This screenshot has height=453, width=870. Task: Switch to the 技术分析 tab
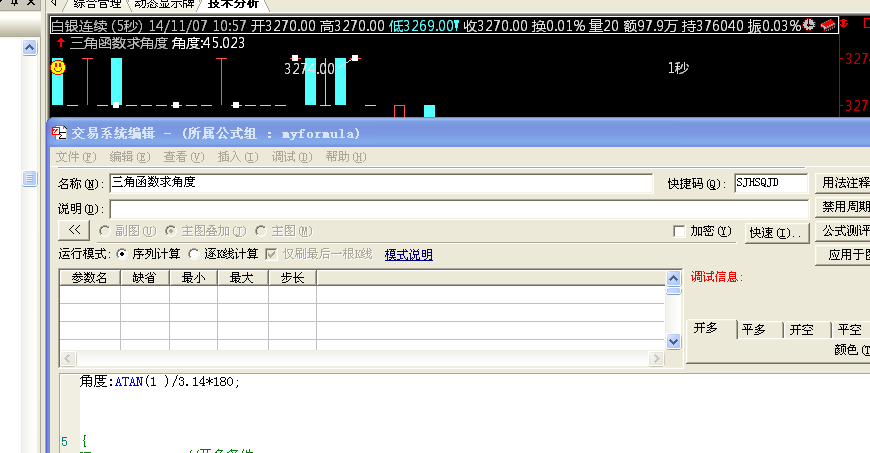[x=233, y=4]
